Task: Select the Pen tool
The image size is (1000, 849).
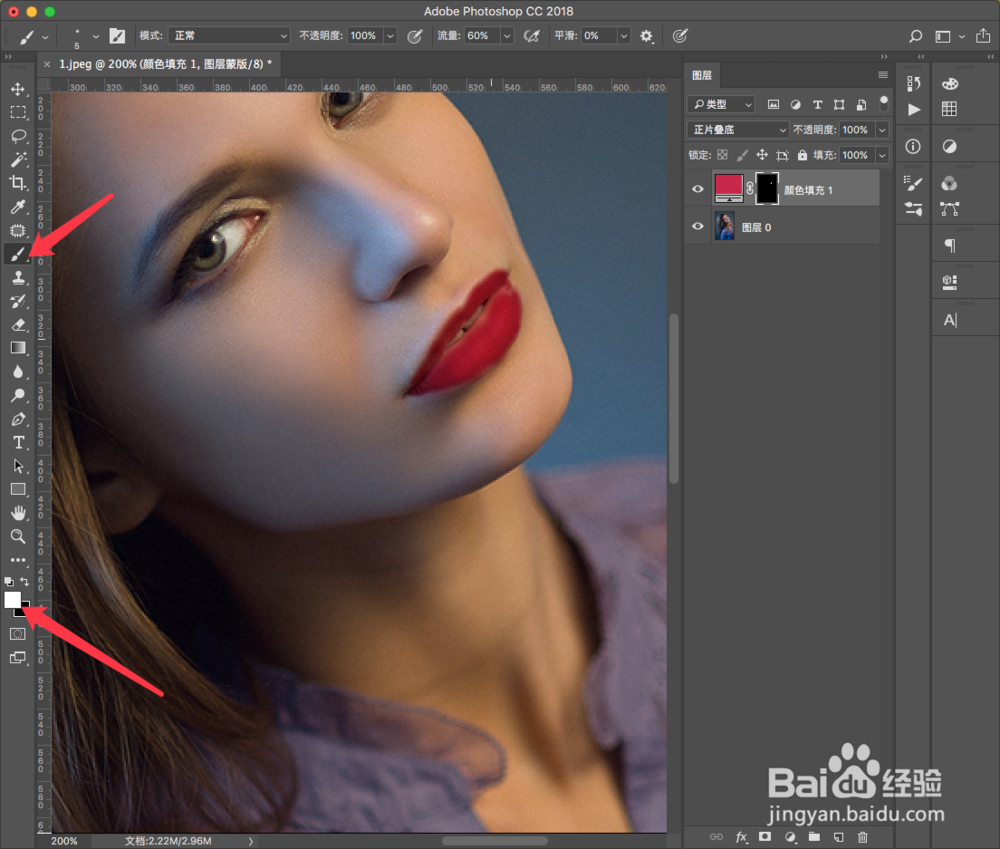Action: click(18, 419)
